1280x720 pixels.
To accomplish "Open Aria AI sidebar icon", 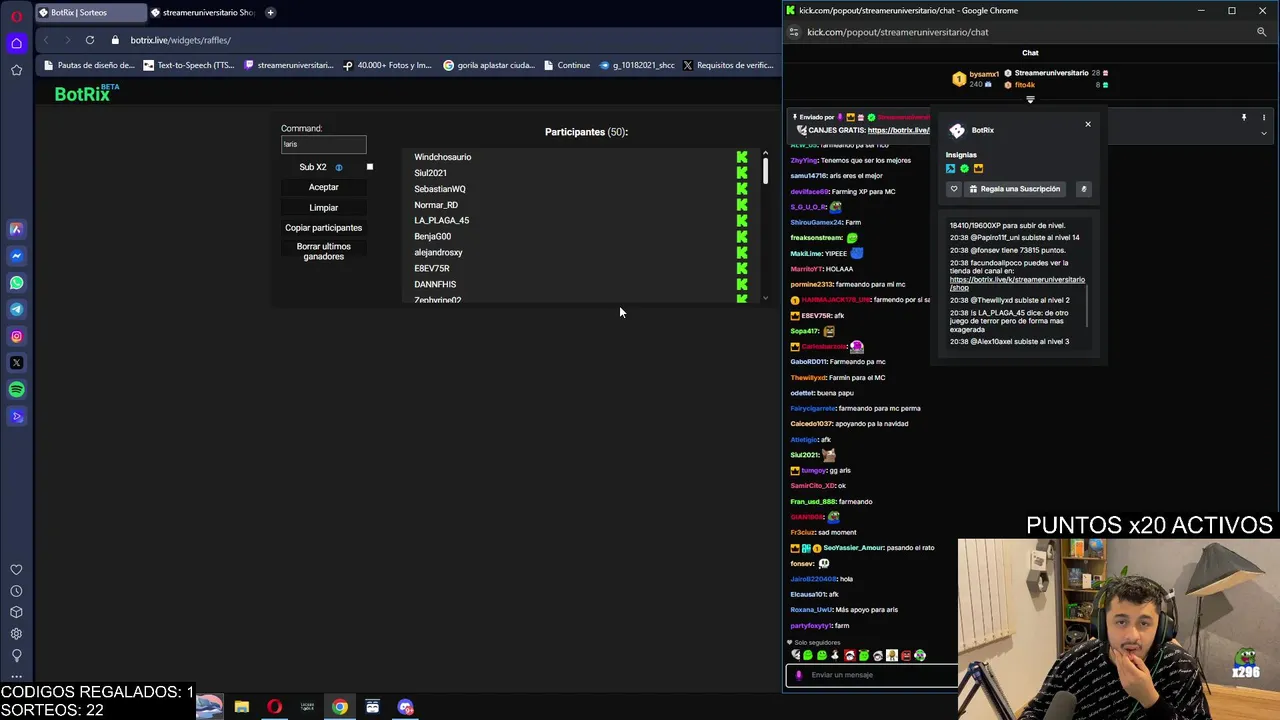I will (16, 229).
